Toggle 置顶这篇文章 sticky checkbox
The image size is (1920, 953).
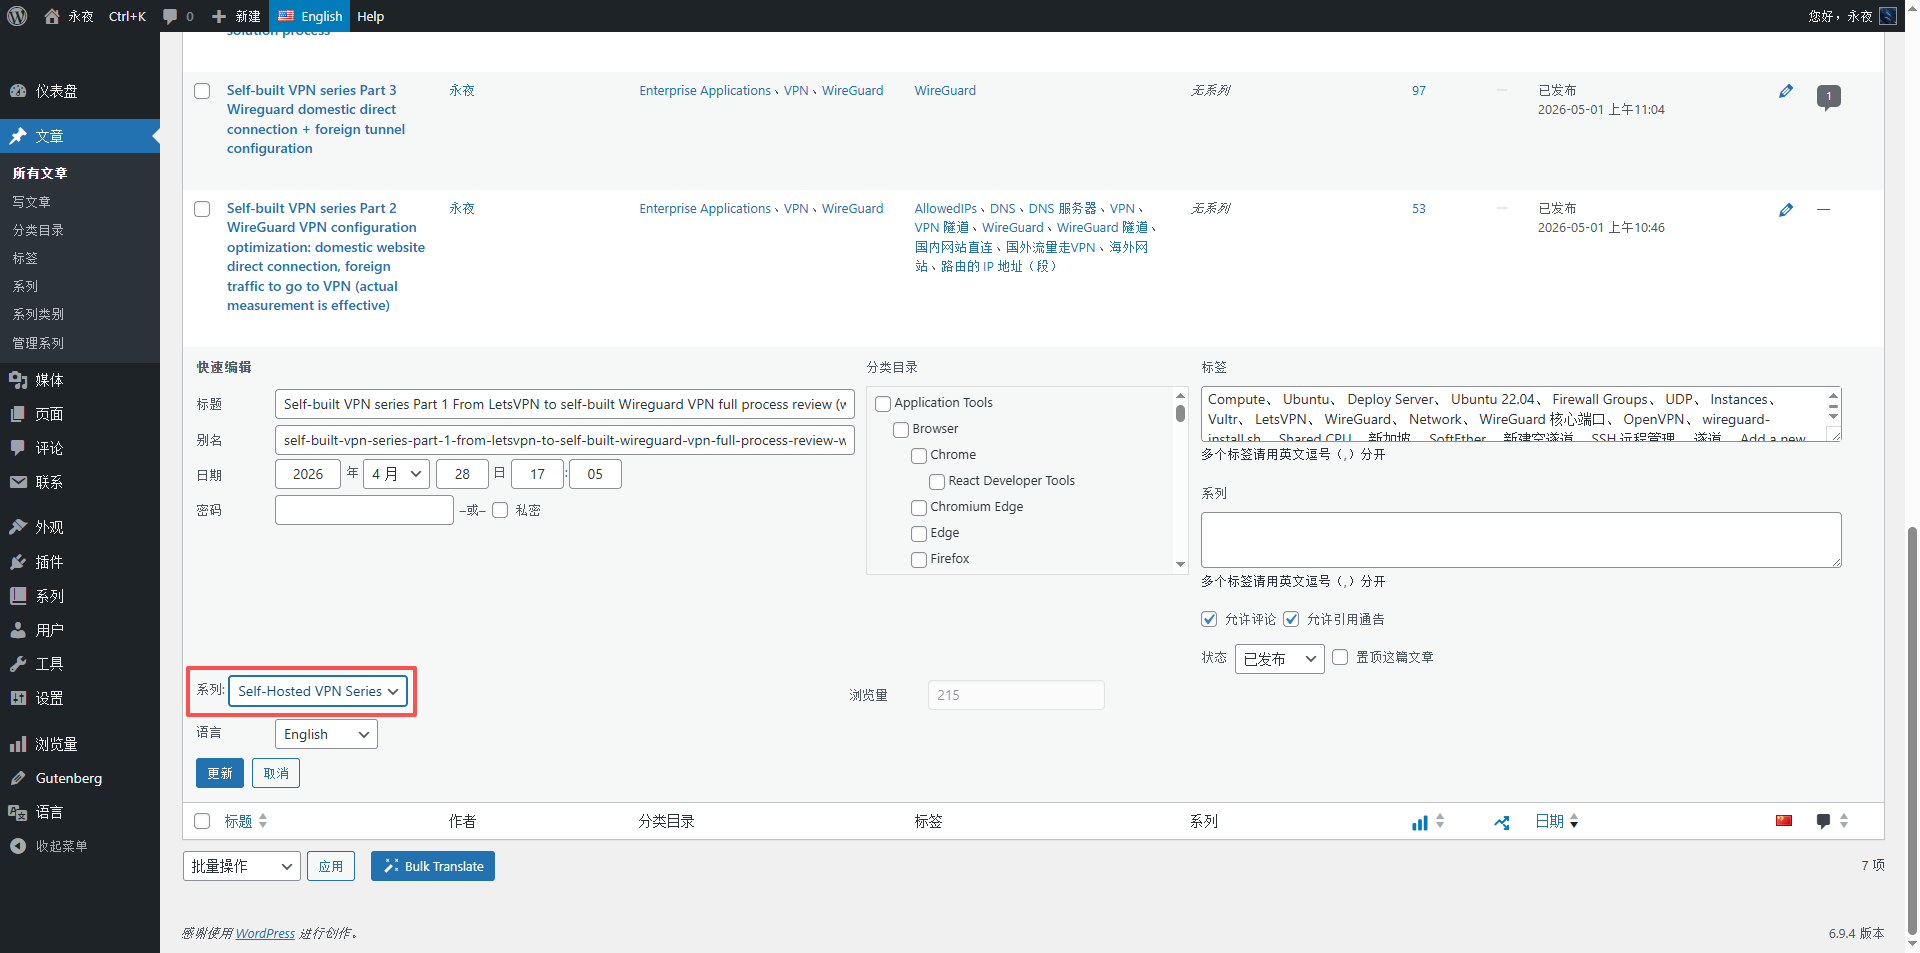[x=1340, y=657]
